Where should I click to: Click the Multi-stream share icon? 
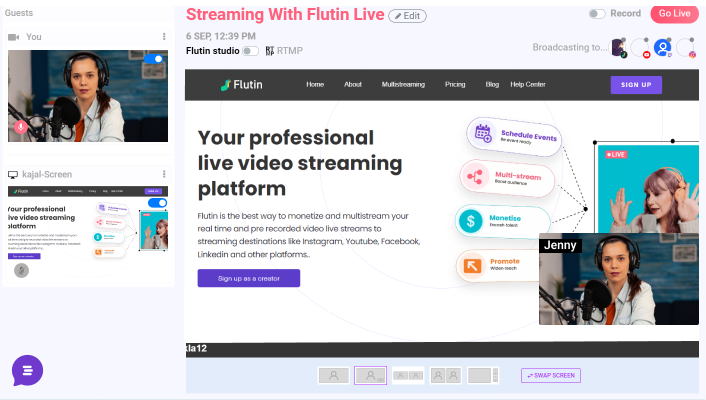click(475, 177)
